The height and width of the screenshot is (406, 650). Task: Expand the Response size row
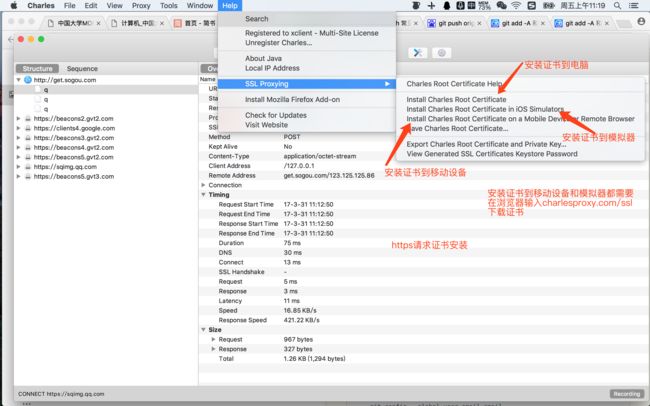pyautogui.click(x=213, y=349)
